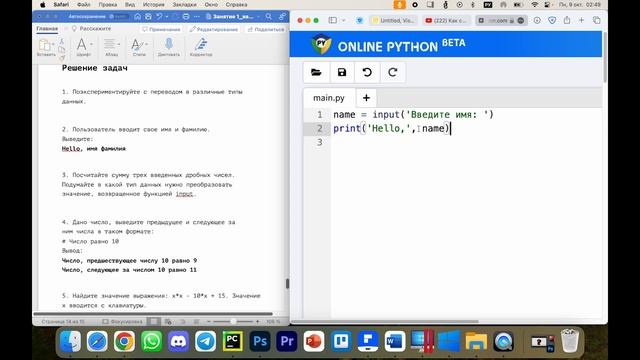This screenshot has height=360, width=640.
Task: Start Диктовать dictation in Word
Action: pos(169,47)
